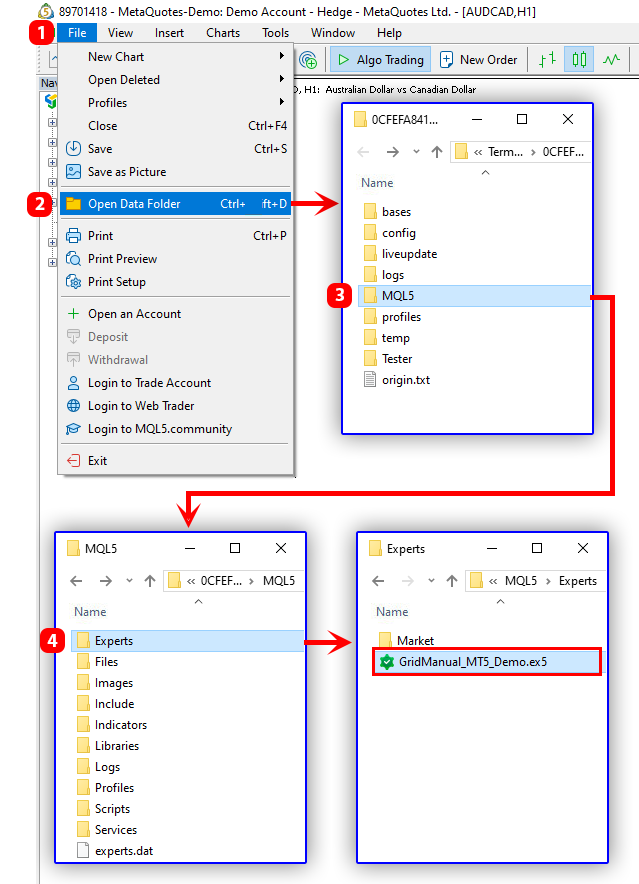Image resolution: width=639 pixels, height=884 pixels.
Task: Choose Login to Web Trader
Action: pos(175,406)
